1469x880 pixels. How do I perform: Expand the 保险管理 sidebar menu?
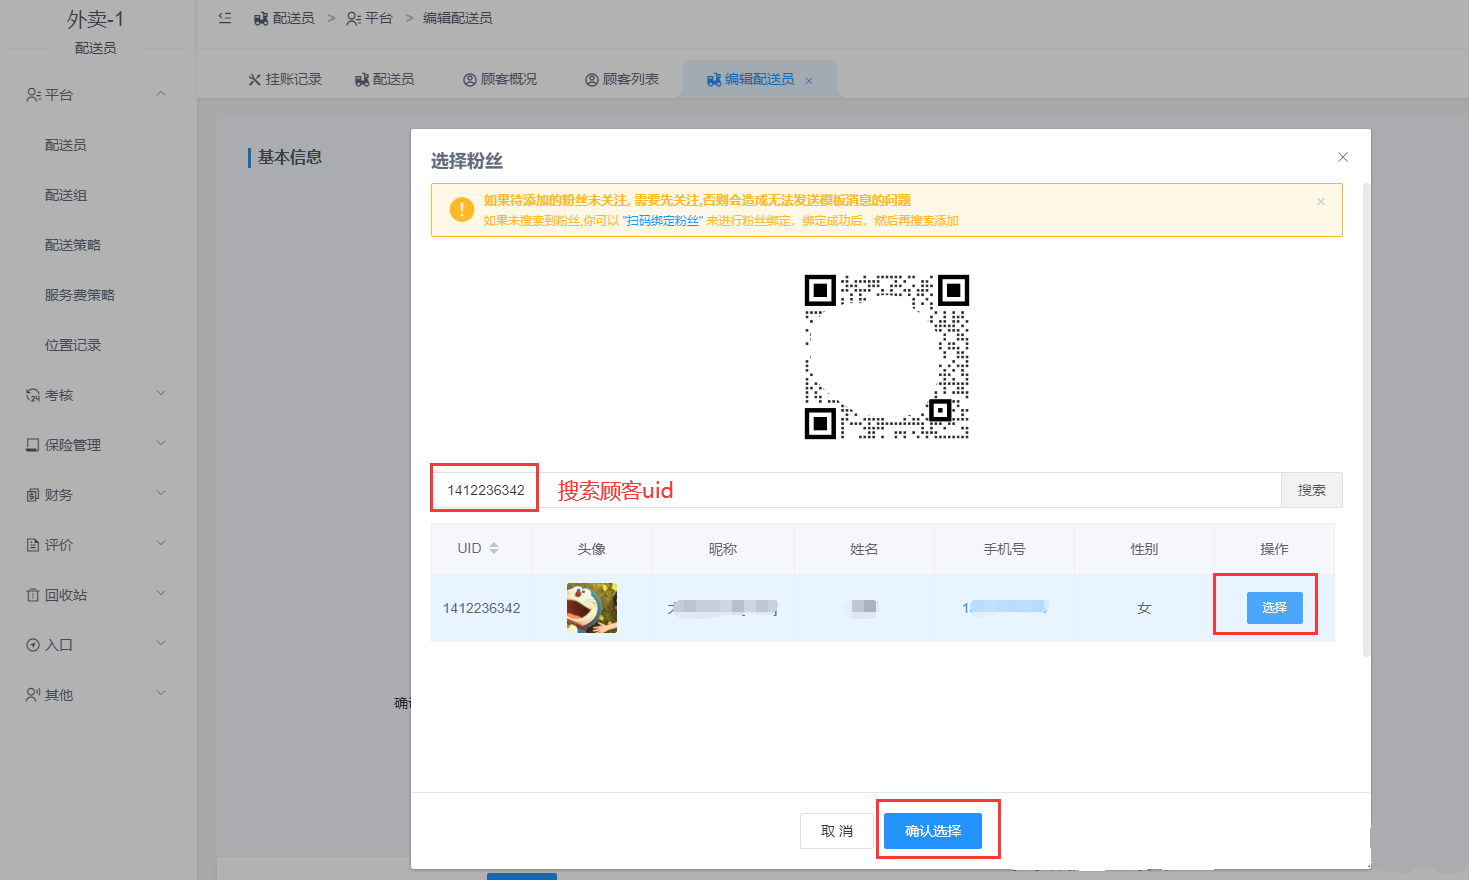[98, 445]
